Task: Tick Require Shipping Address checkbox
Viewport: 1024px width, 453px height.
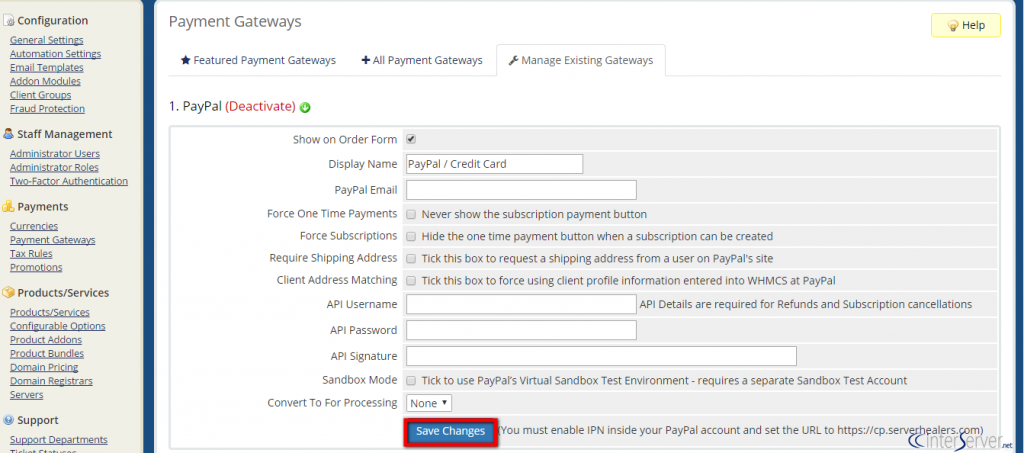Action: (411, 258)
